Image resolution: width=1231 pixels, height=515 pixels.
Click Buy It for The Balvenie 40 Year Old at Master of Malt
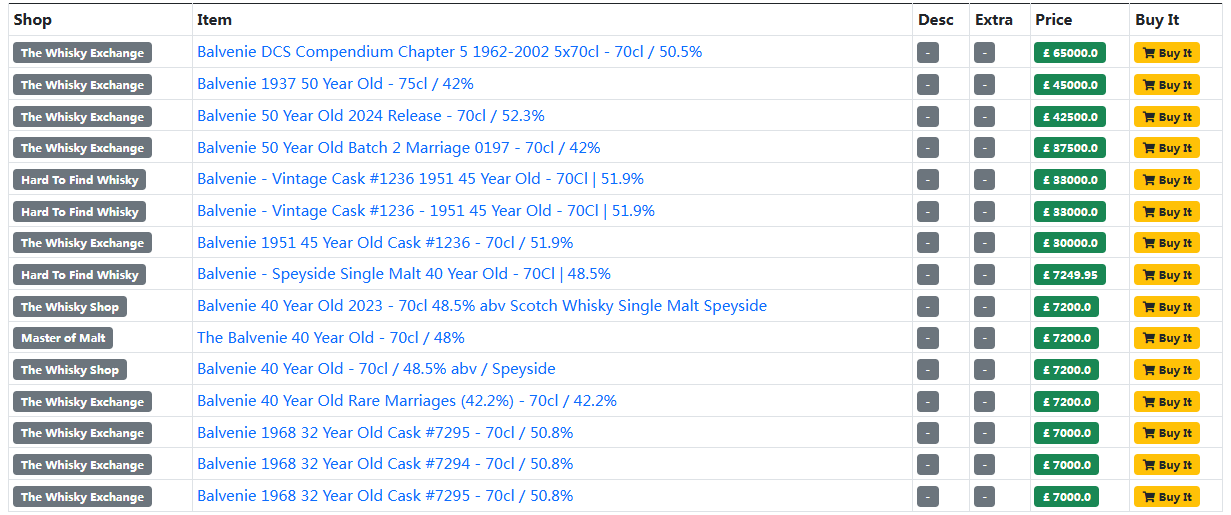pos(1166,338)
